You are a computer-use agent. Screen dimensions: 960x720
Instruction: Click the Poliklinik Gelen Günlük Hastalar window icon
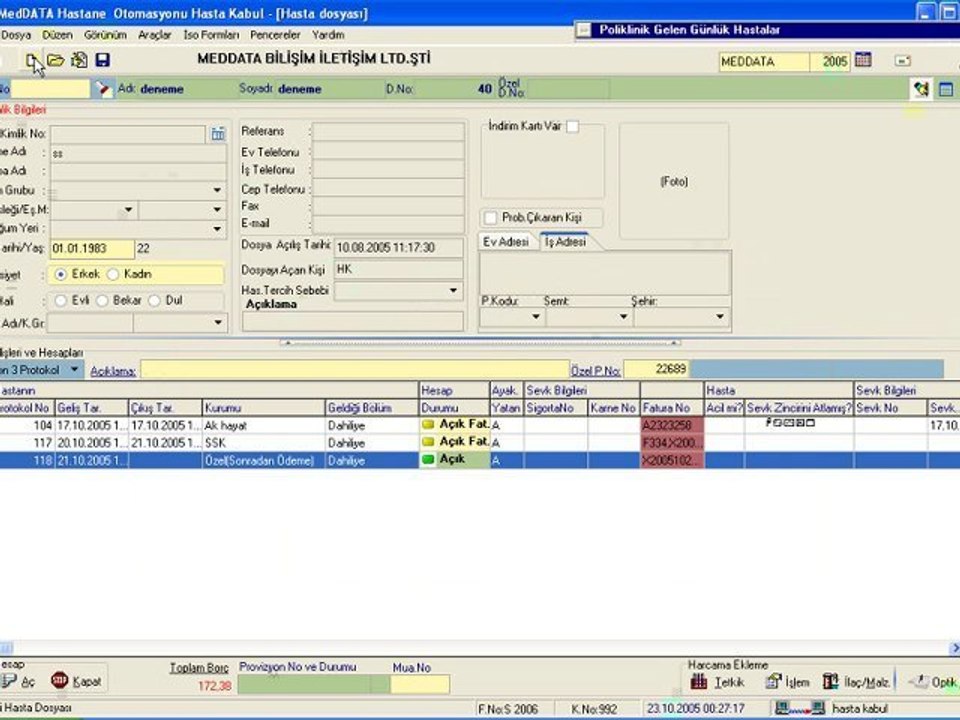[583, 29]
